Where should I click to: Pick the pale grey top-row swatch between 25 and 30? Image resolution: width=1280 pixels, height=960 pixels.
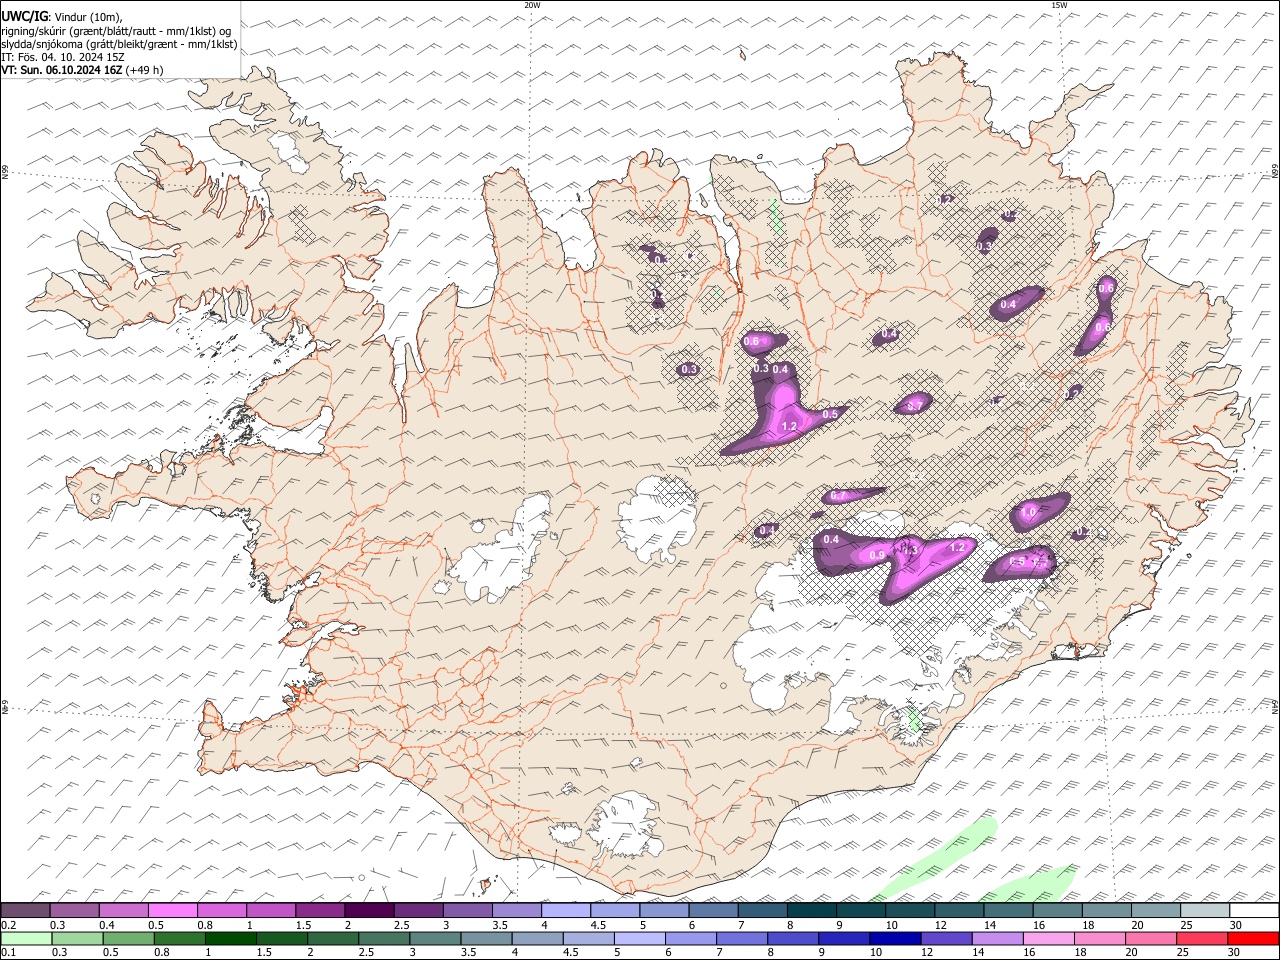(x=1206, y=910)
